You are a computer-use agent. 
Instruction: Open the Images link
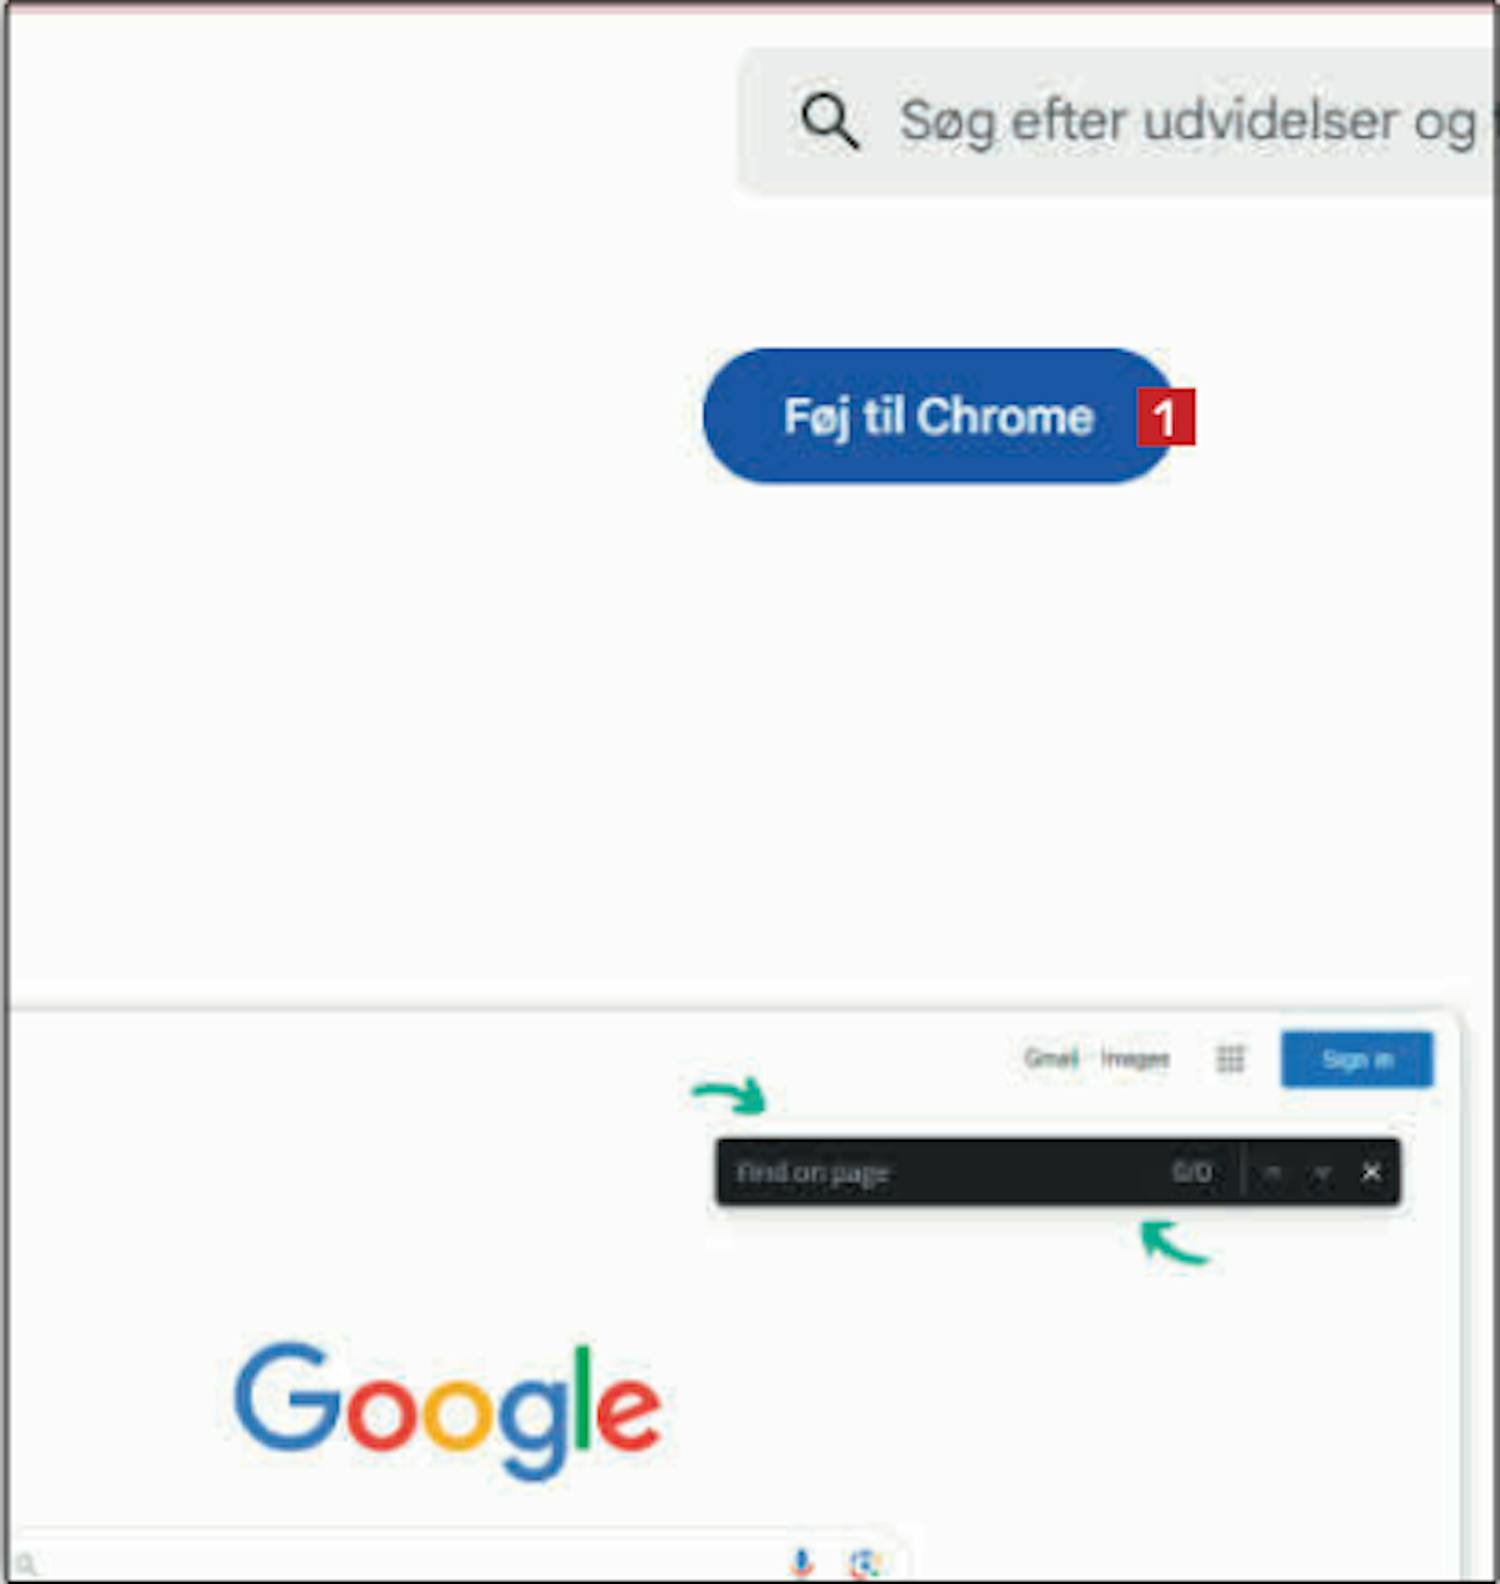pos(1135,1058)
